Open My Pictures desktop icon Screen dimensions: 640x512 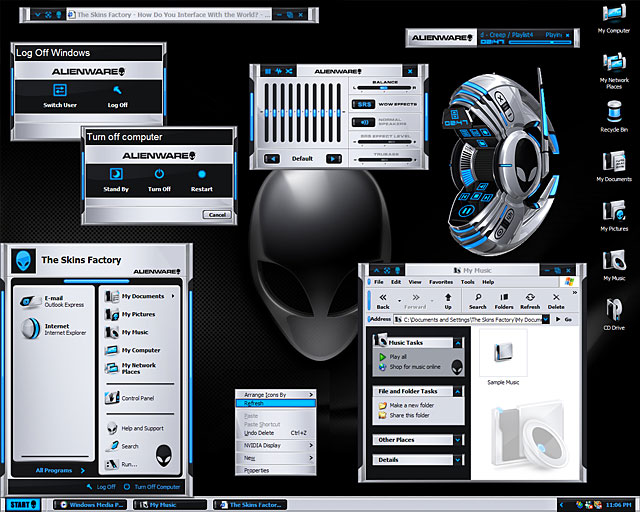[614, 216]
